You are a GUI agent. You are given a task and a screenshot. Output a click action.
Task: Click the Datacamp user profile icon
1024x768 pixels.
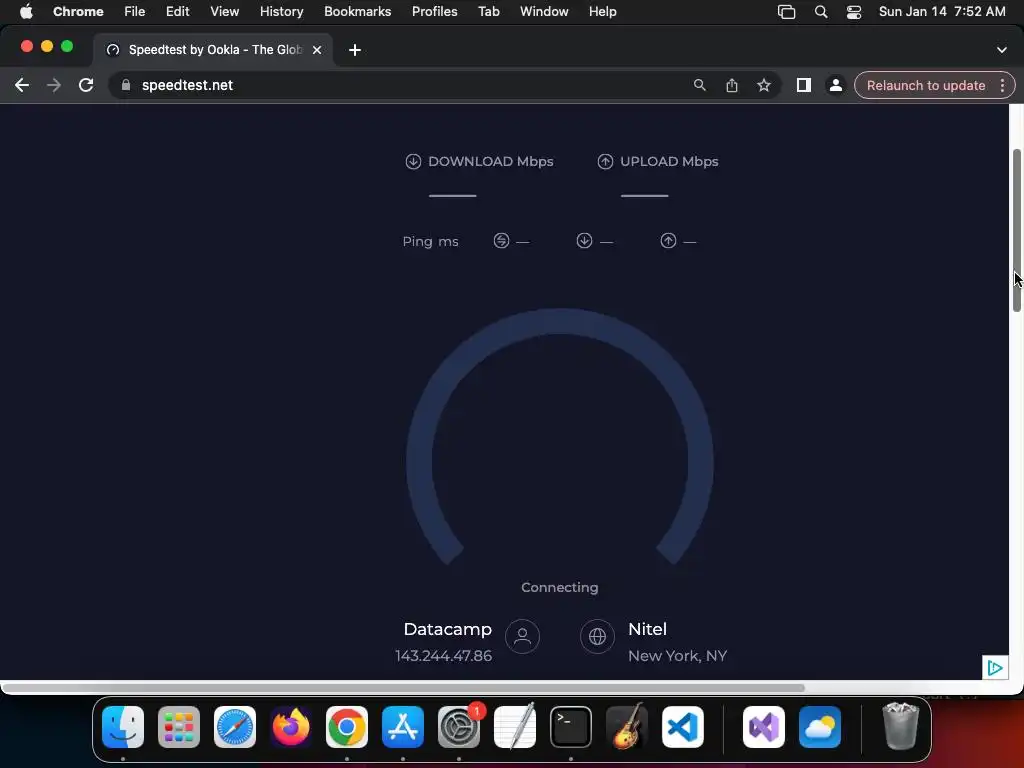pos(522,636)
